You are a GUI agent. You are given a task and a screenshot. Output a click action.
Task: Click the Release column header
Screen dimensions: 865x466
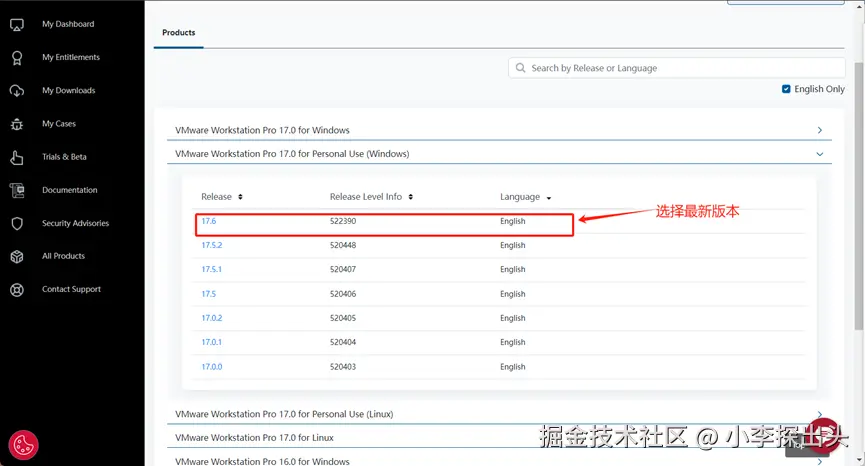coord(216,197)
